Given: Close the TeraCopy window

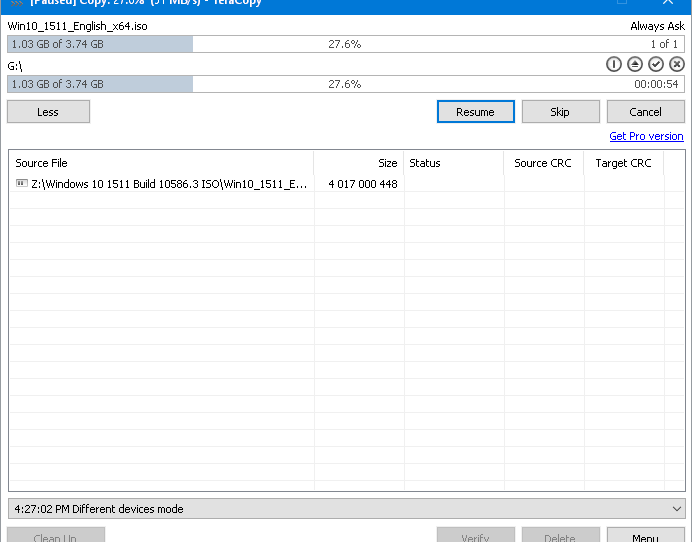Looking at the screenshot, I should tap(668, 2).
